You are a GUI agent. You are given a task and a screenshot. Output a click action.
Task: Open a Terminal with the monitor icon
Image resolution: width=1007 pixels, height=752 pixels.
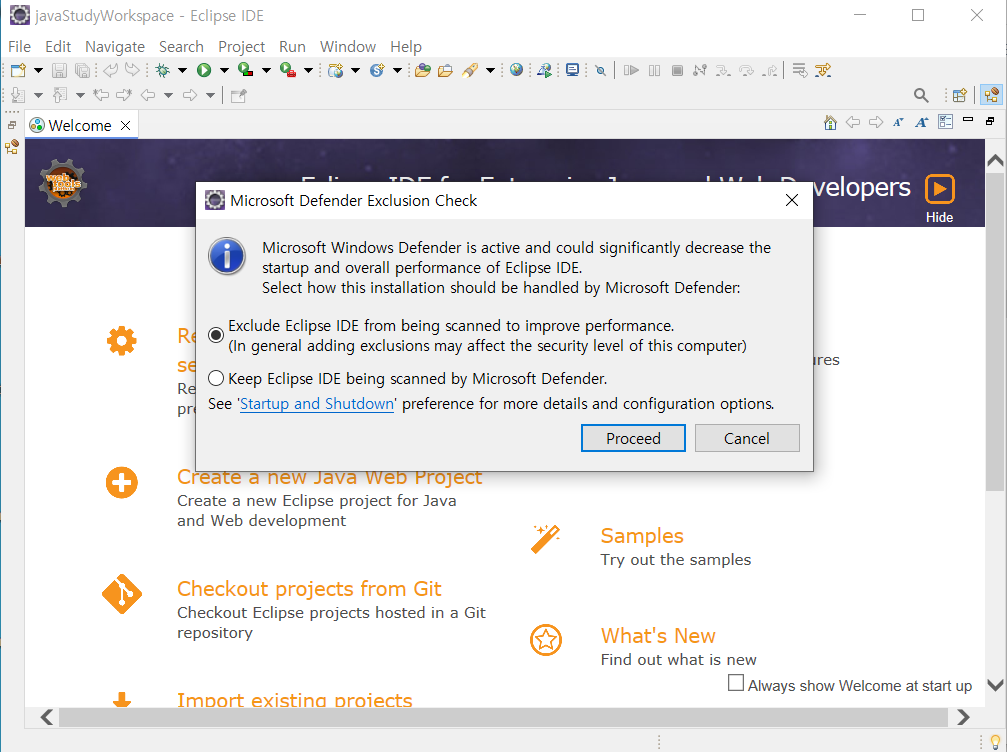pos(572,70)
